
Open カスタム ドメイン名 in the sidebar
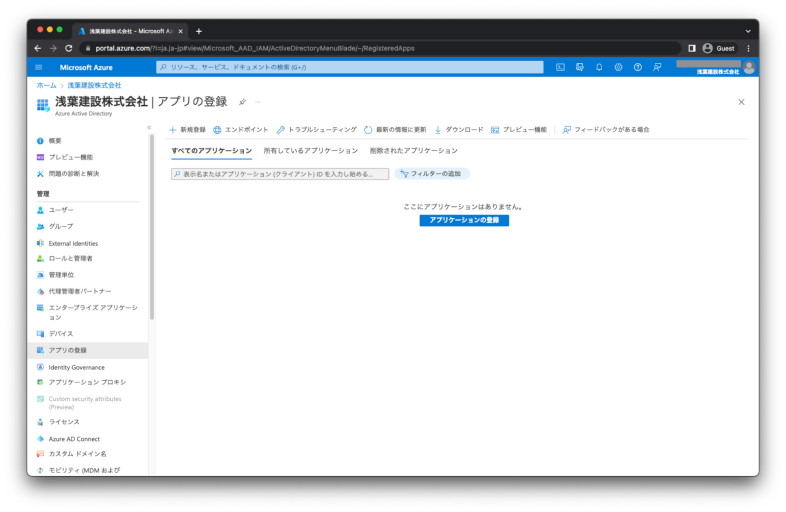pos(72,454)
